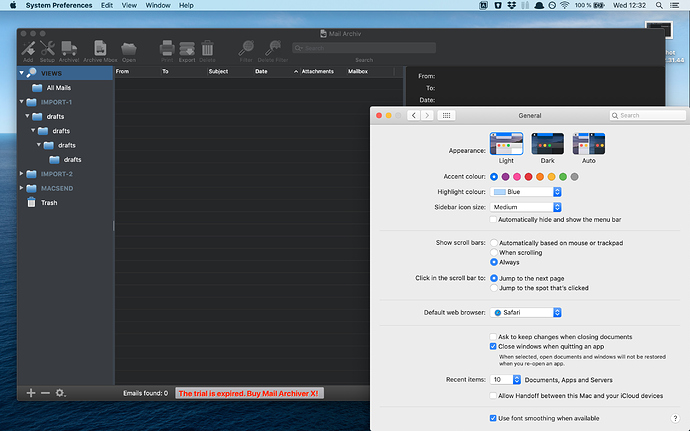Screen dimensions: 690x431
Task: Go back in System Preferences
Action: [x=413, y=115]
